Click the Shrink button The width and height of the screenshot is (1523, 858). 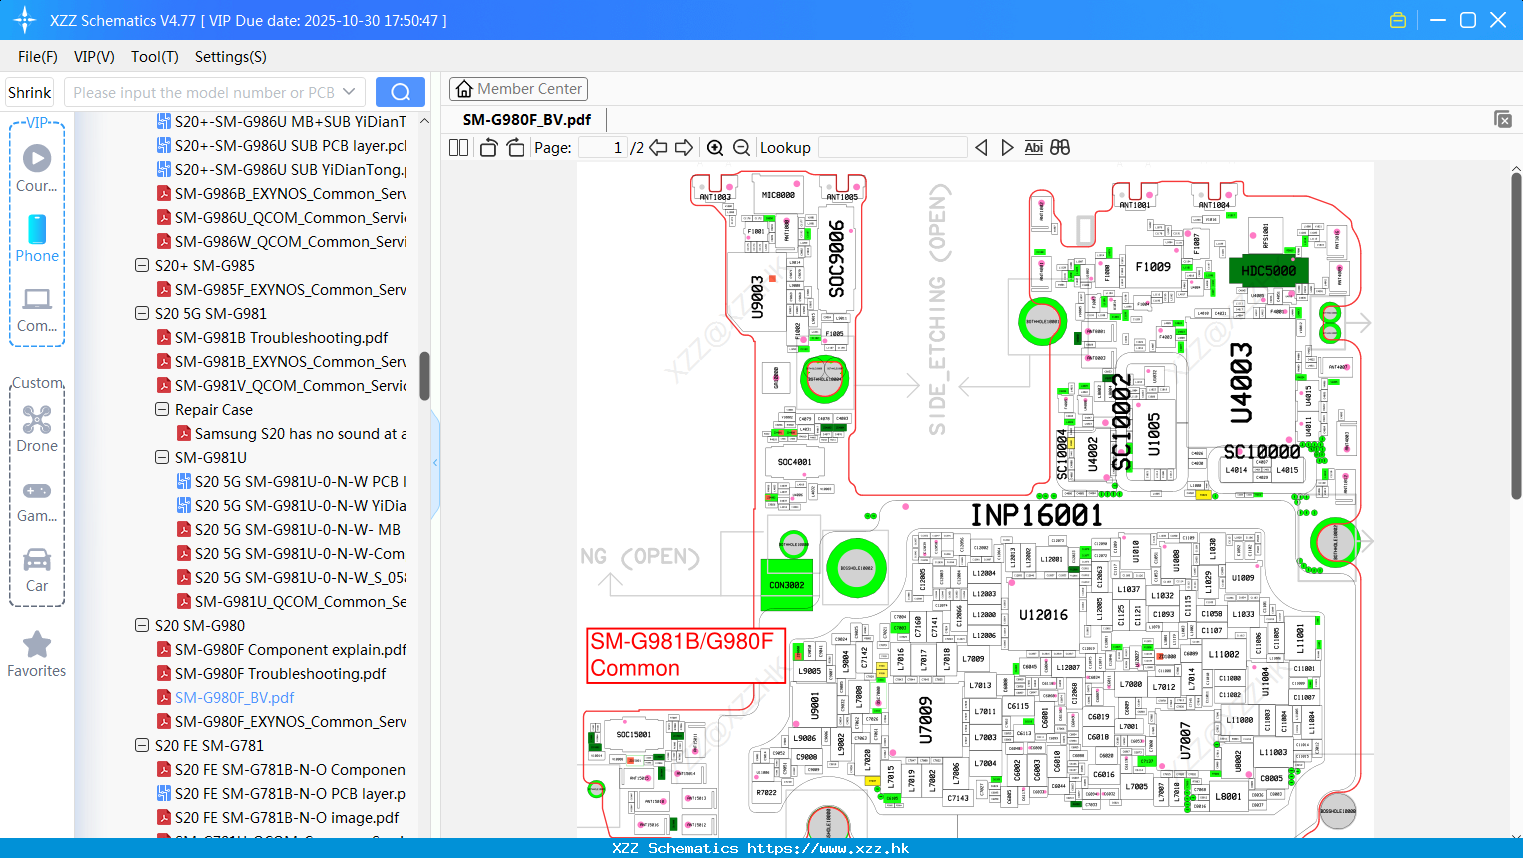coord(29,92)
